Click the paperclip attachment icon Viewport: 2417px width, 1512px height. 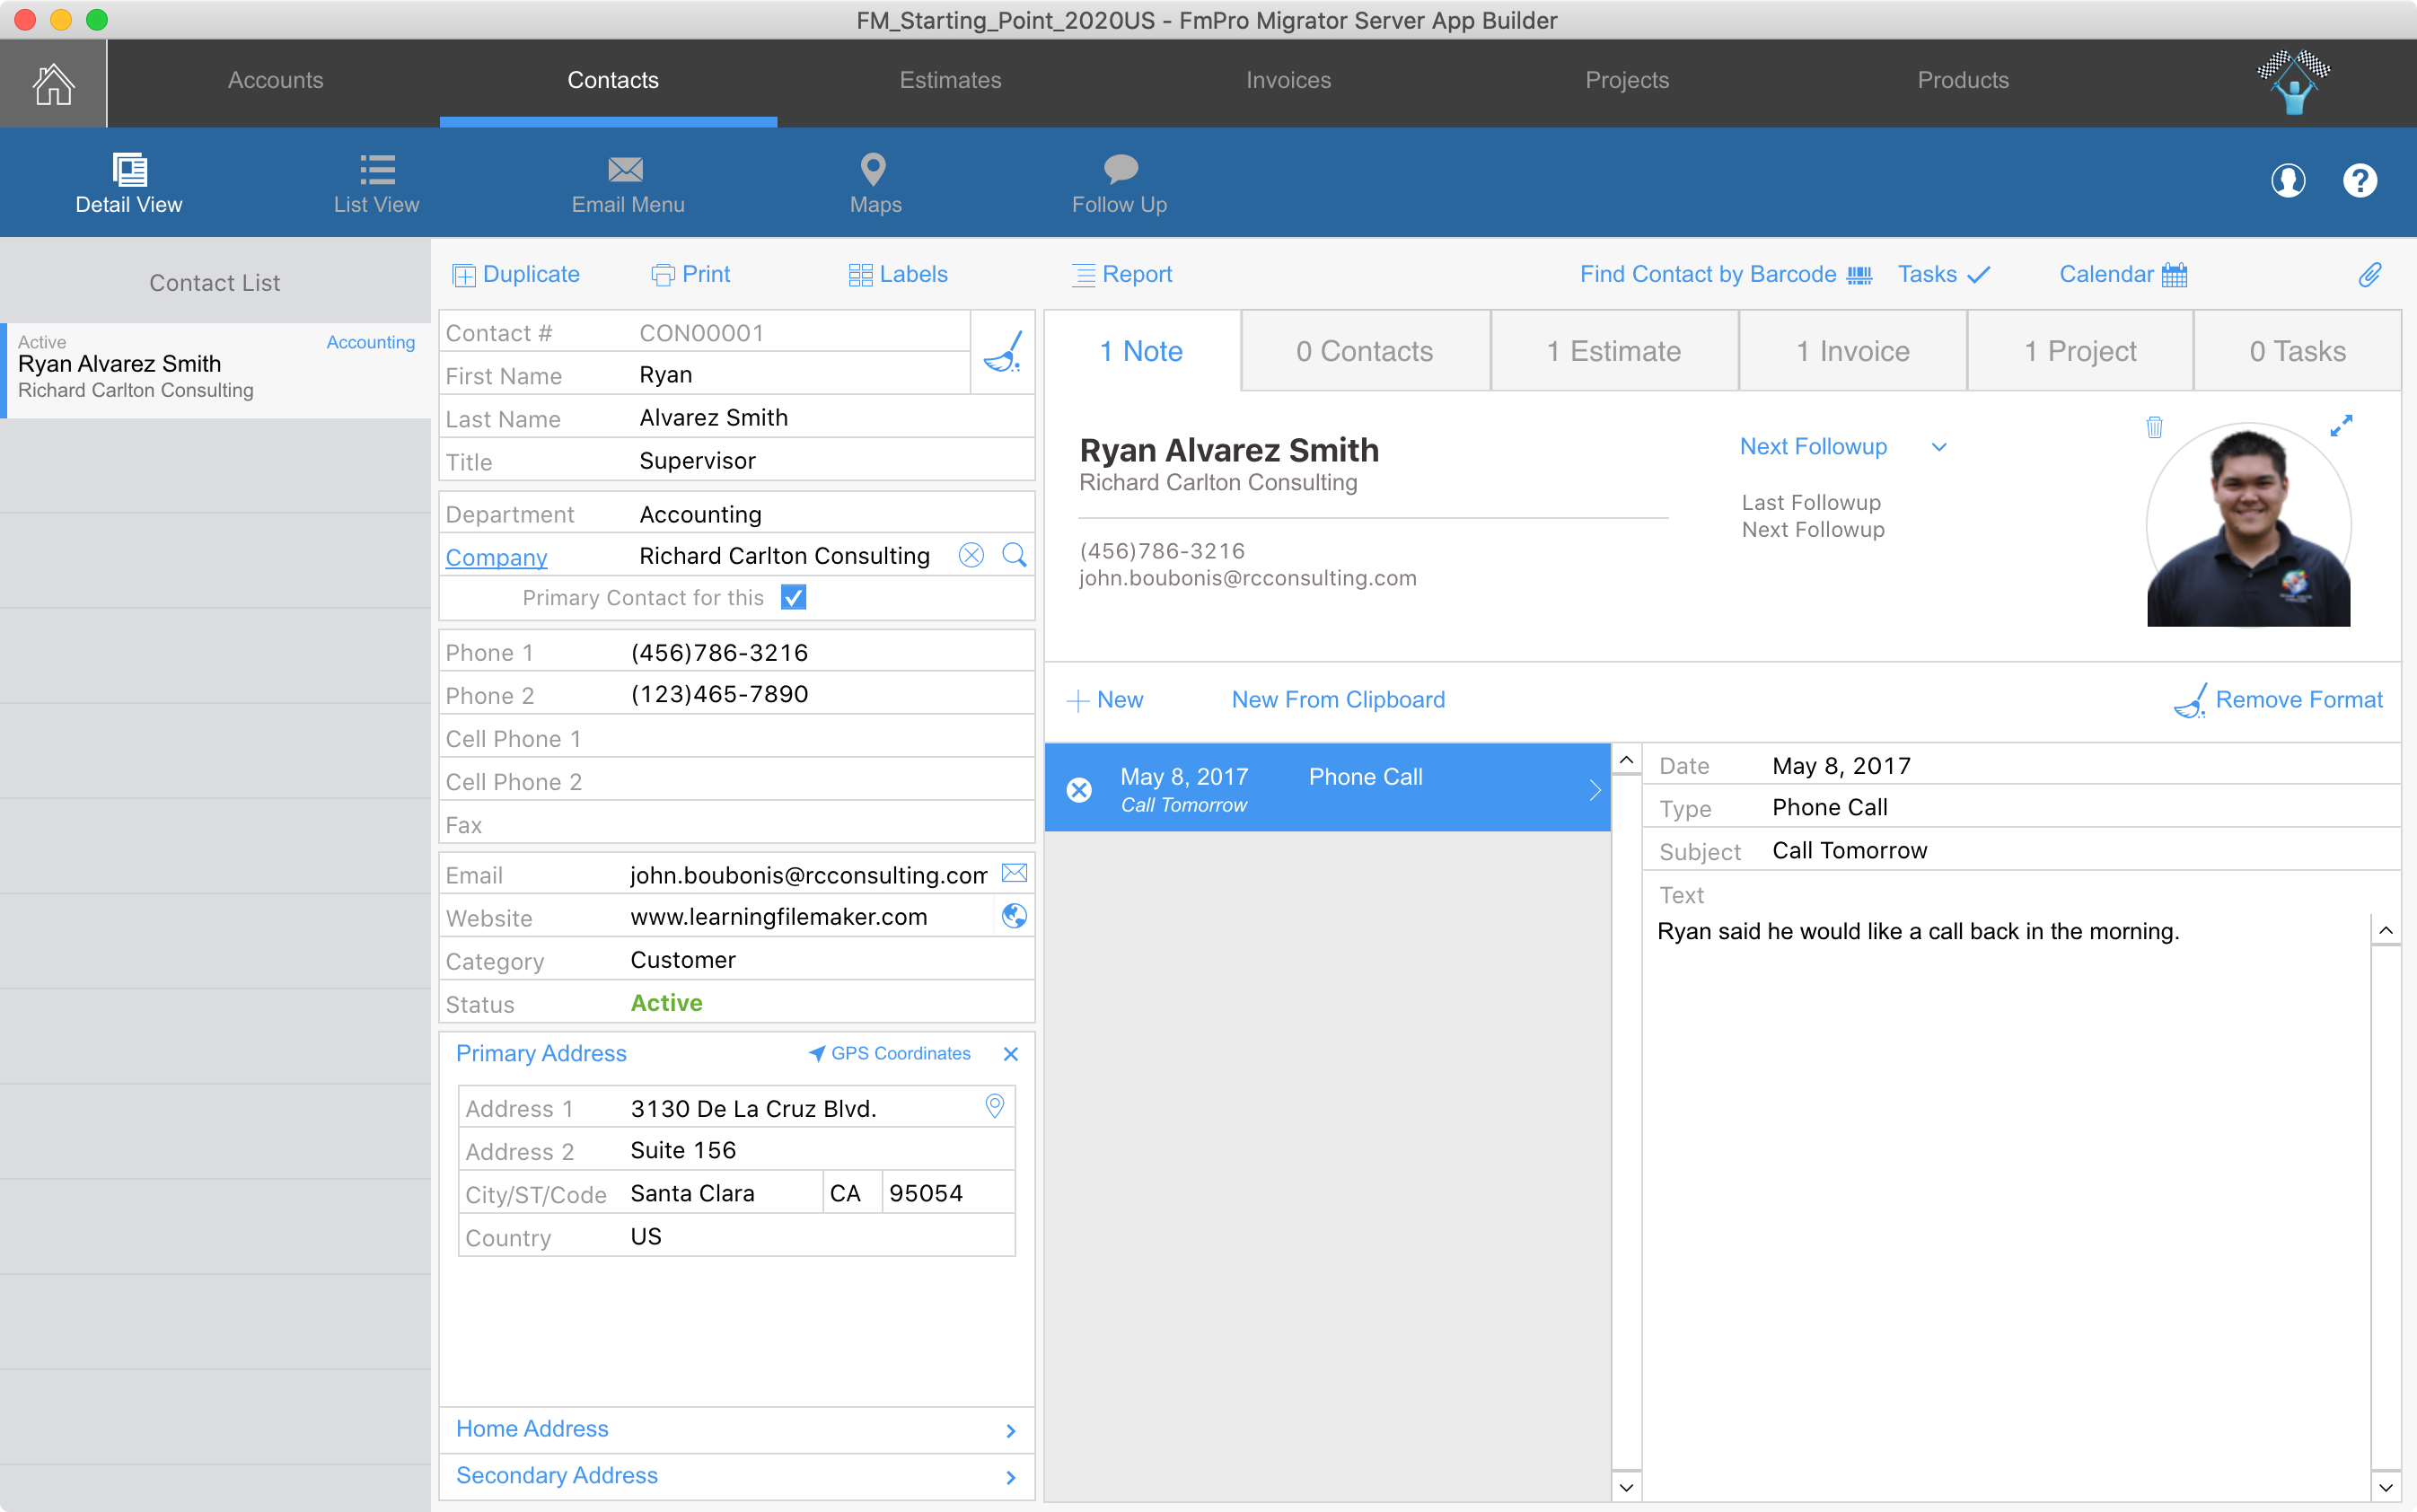point(2370,275)
